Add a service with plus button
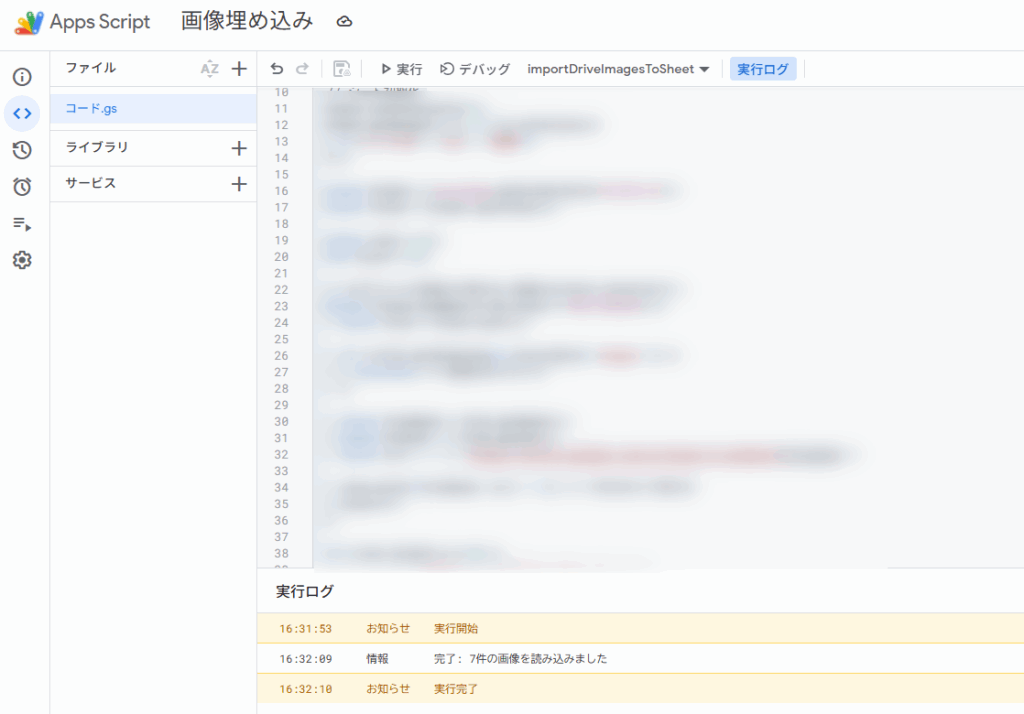 tap(239, 184)
